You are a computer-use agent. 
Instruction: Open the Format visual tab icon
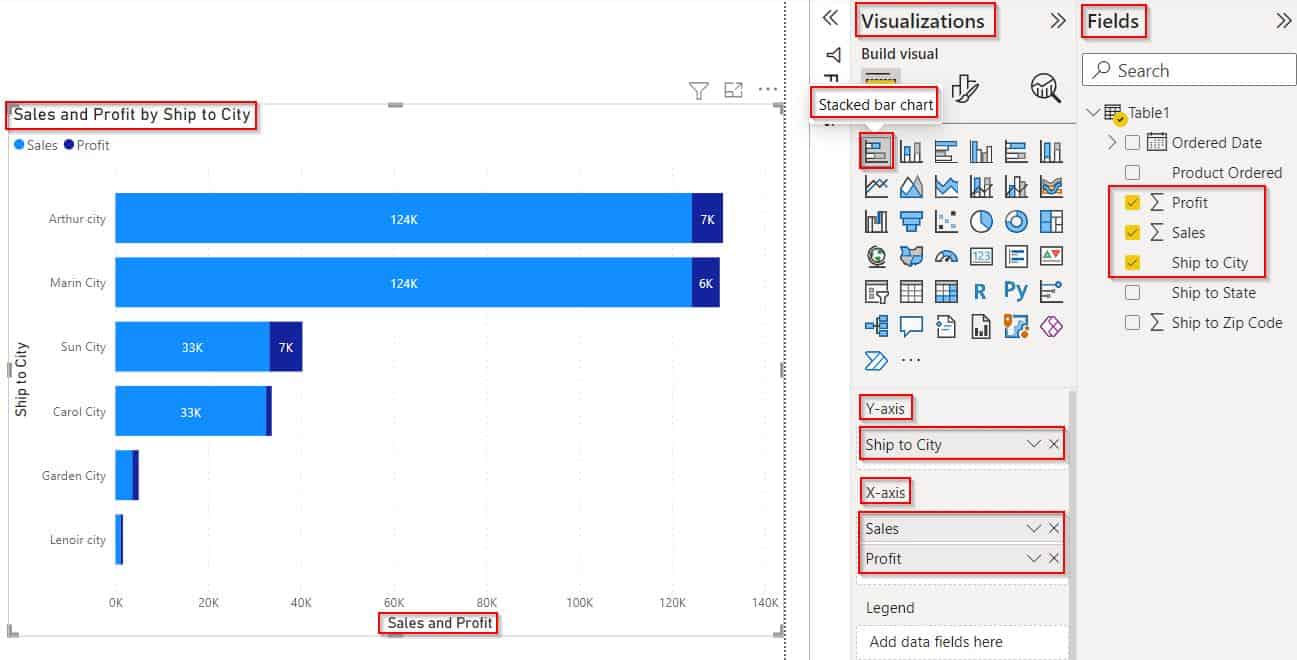(965, 88)
